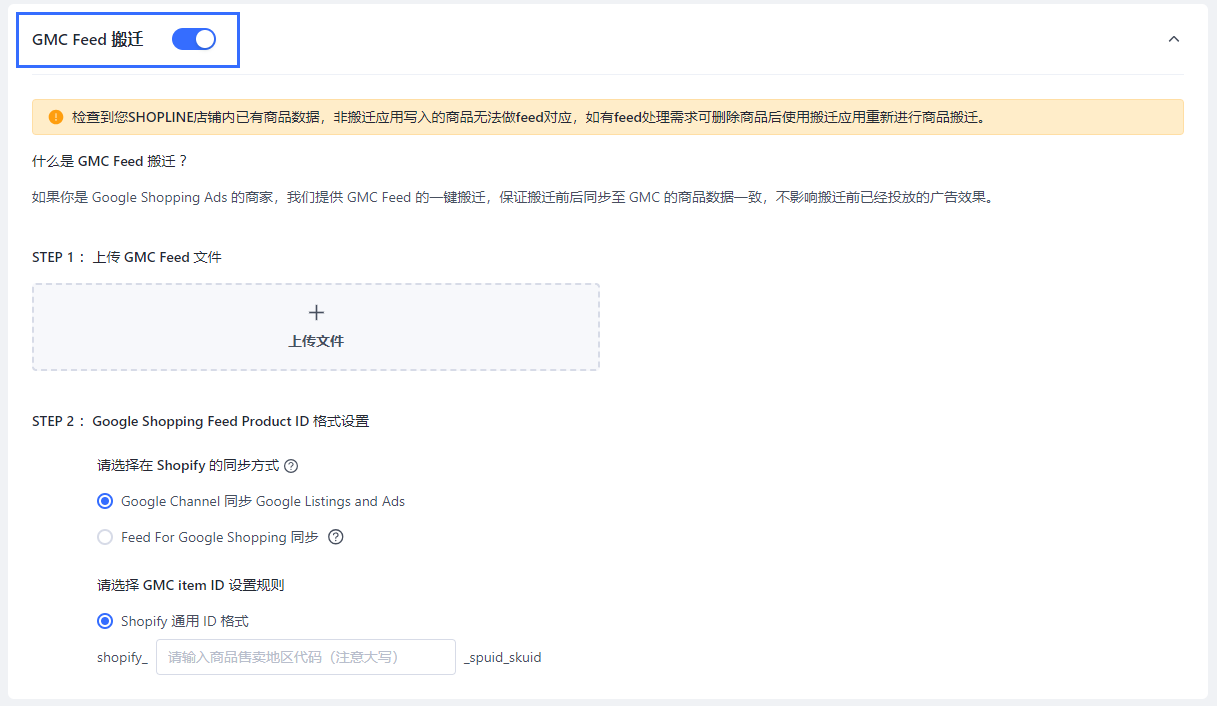Click the GMC Feed 搬迁 title text
The height and width of the screenshot is (706, 1217).
88,40
